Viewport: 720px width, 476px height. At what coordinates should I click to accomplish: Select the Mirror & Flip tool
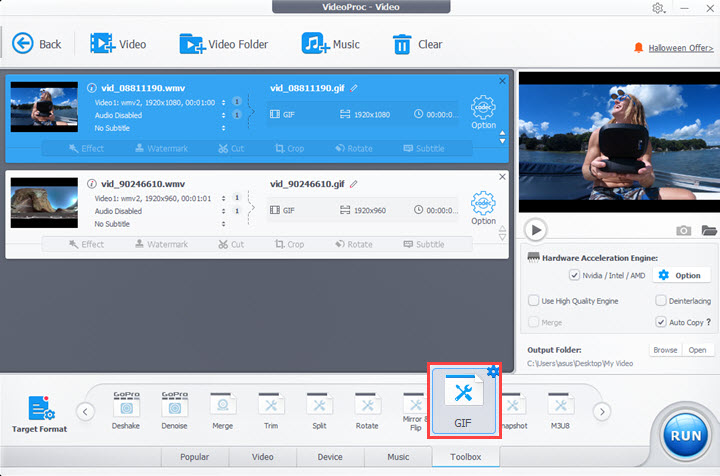(414, 411)
